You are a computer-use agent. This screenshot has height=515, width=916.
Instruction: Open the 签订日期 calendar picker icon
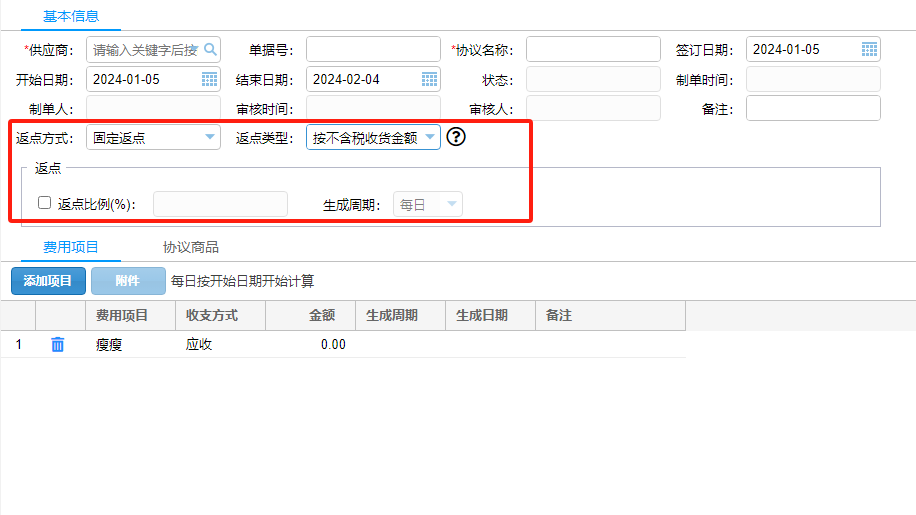point(869,50)
